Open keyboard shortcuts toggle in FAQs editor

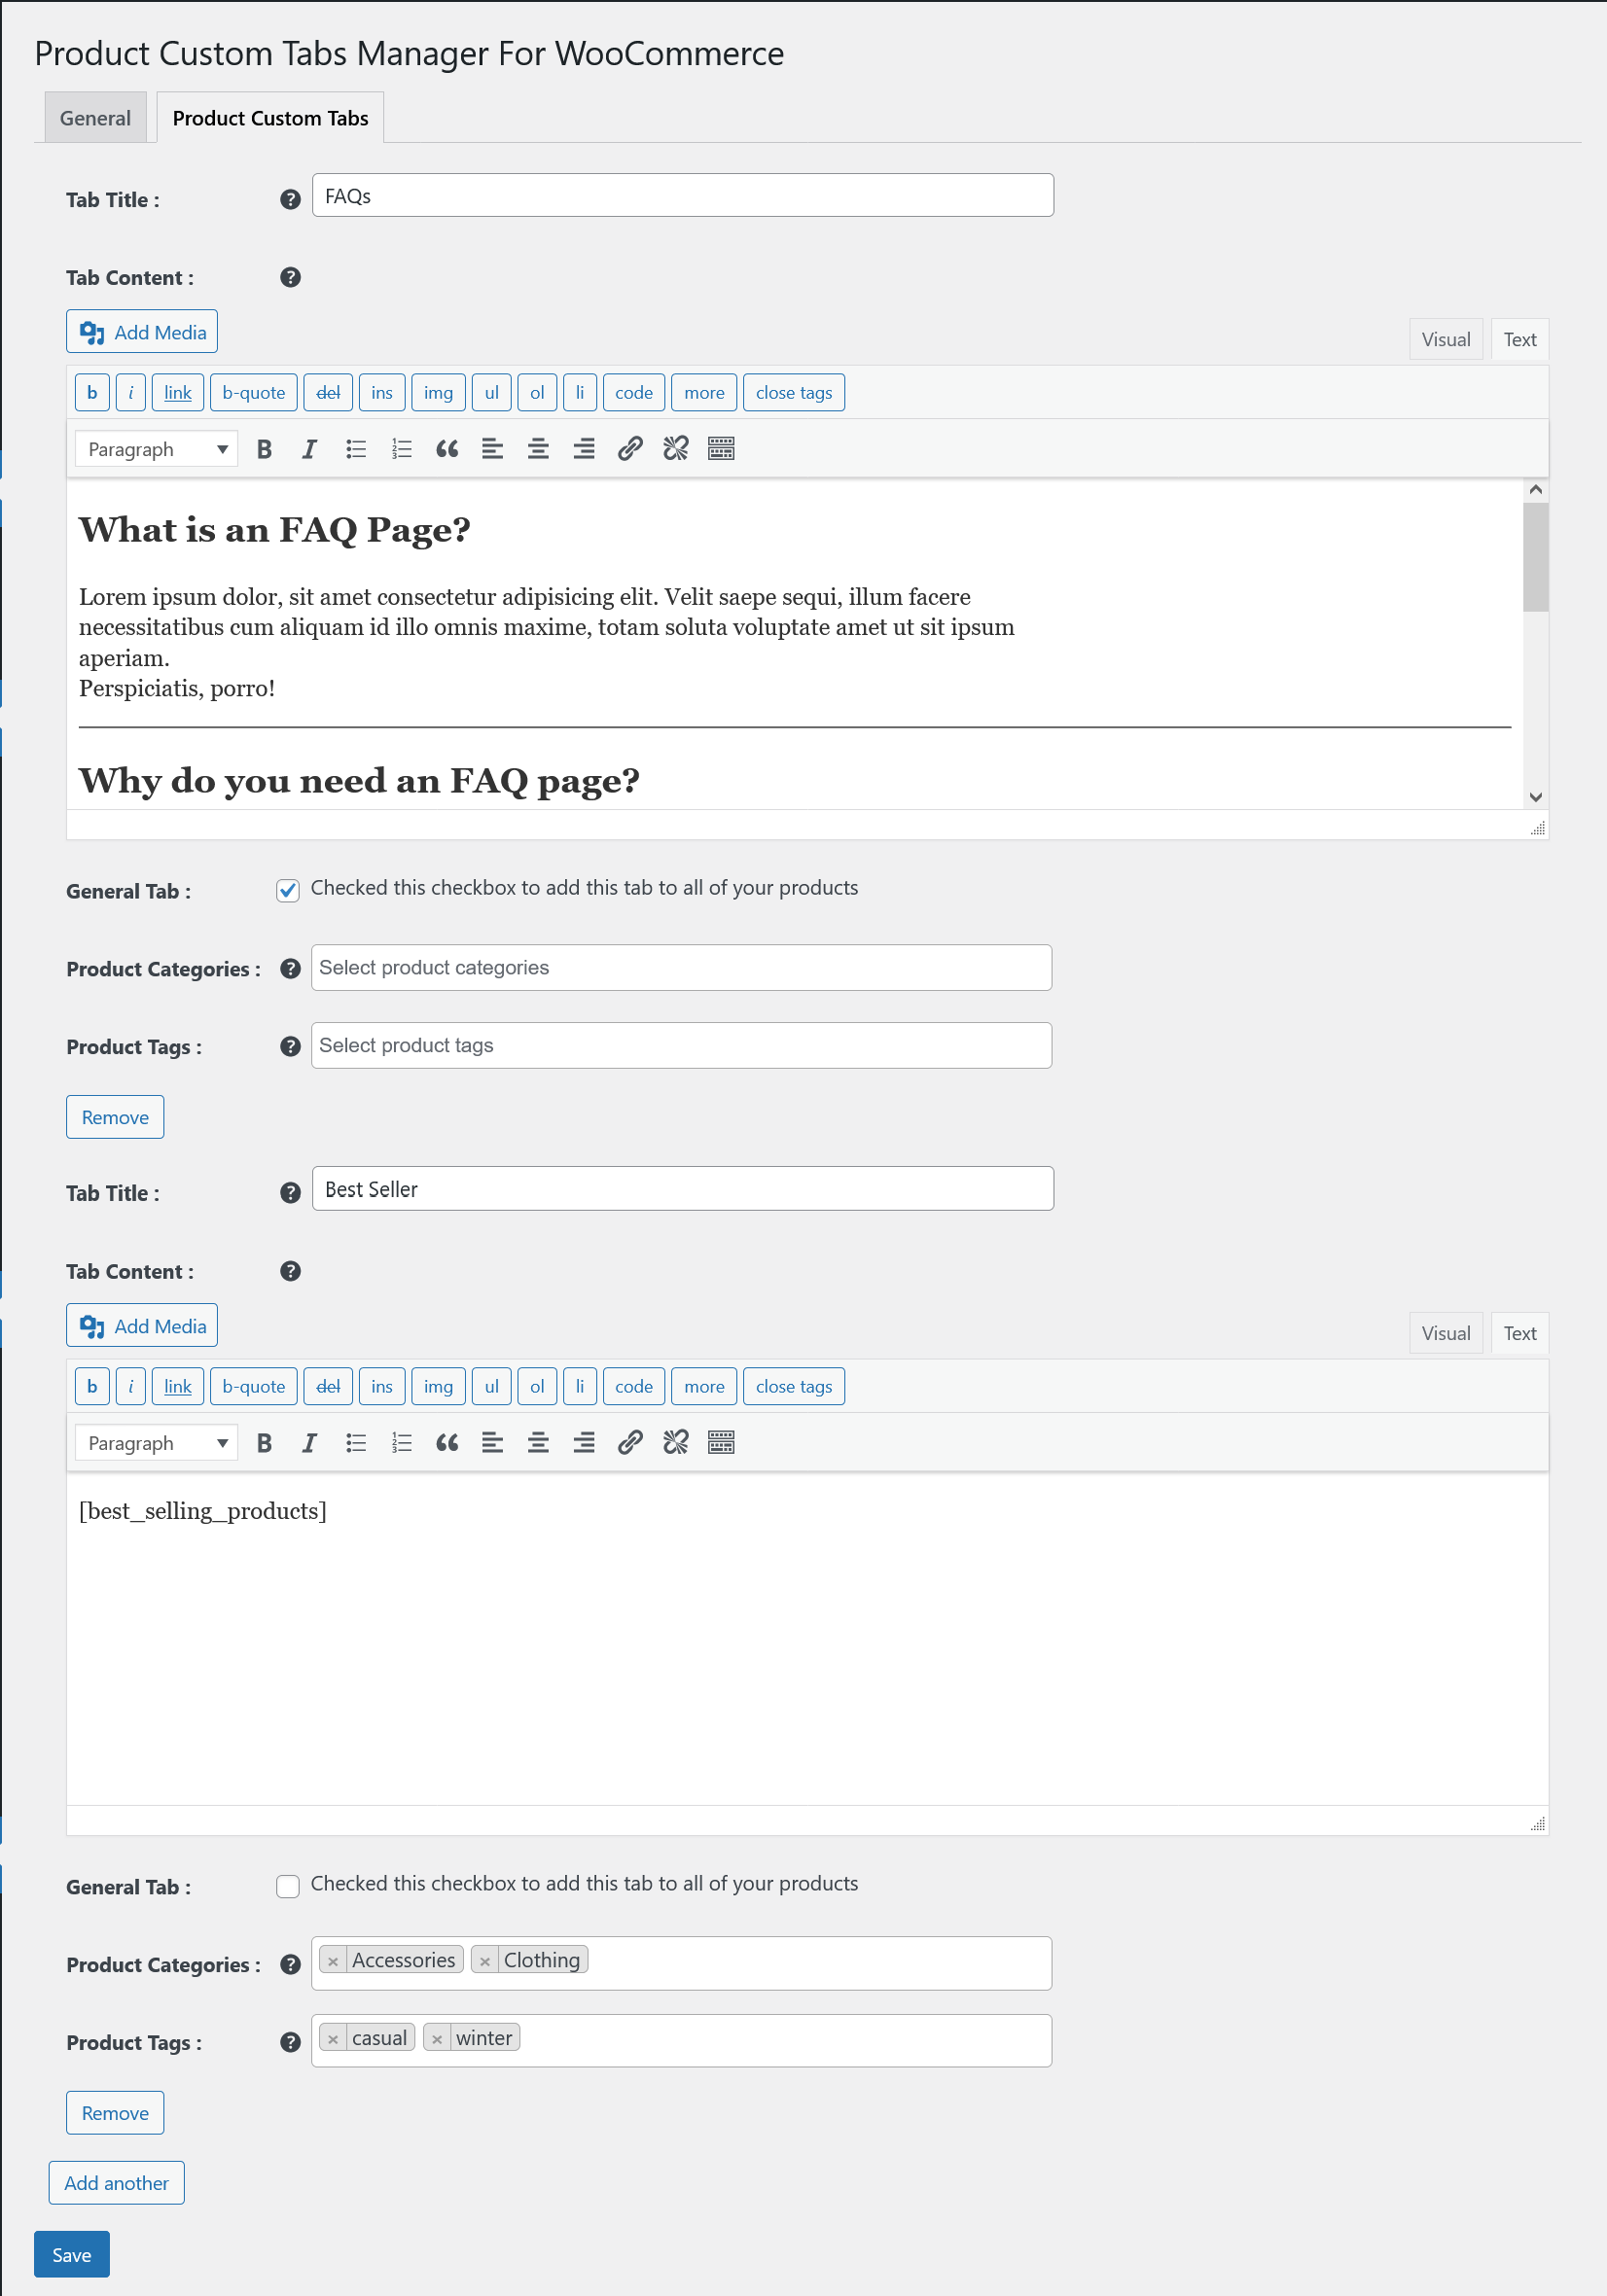point(720,448)
